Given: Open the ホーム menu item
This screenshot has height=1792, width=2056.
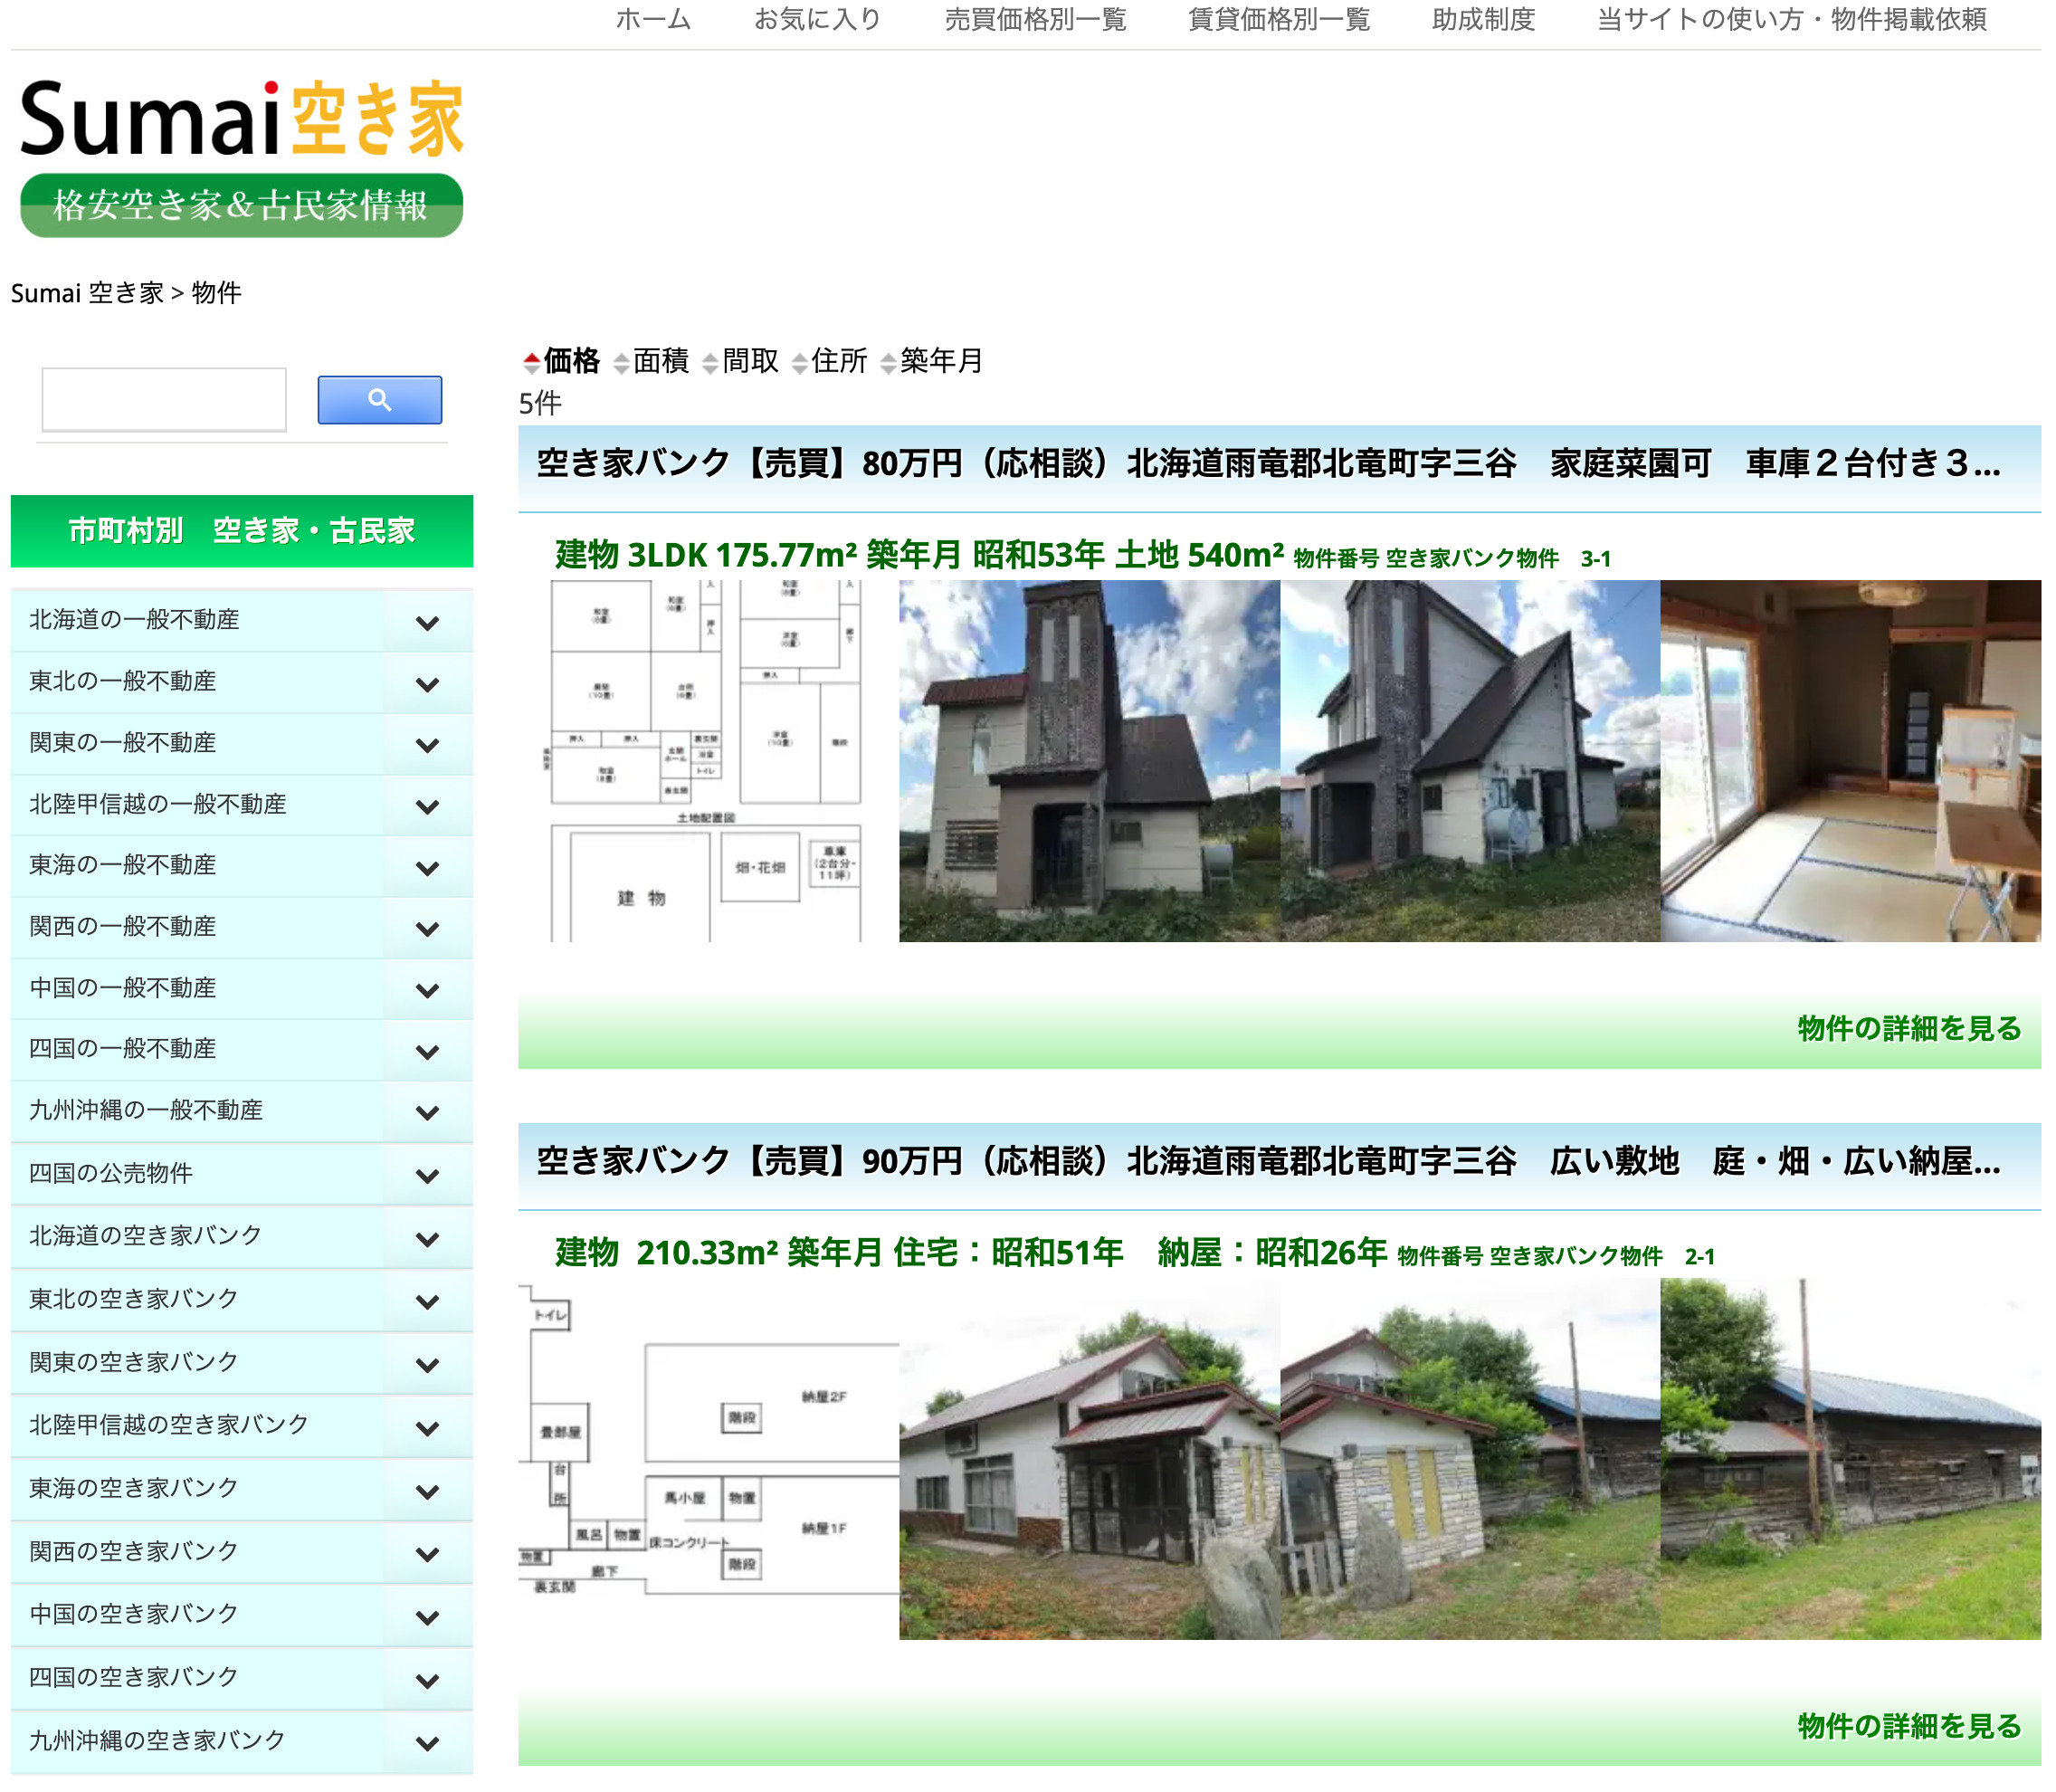Looking at the screenshot, I should click(x=653, y=20).
